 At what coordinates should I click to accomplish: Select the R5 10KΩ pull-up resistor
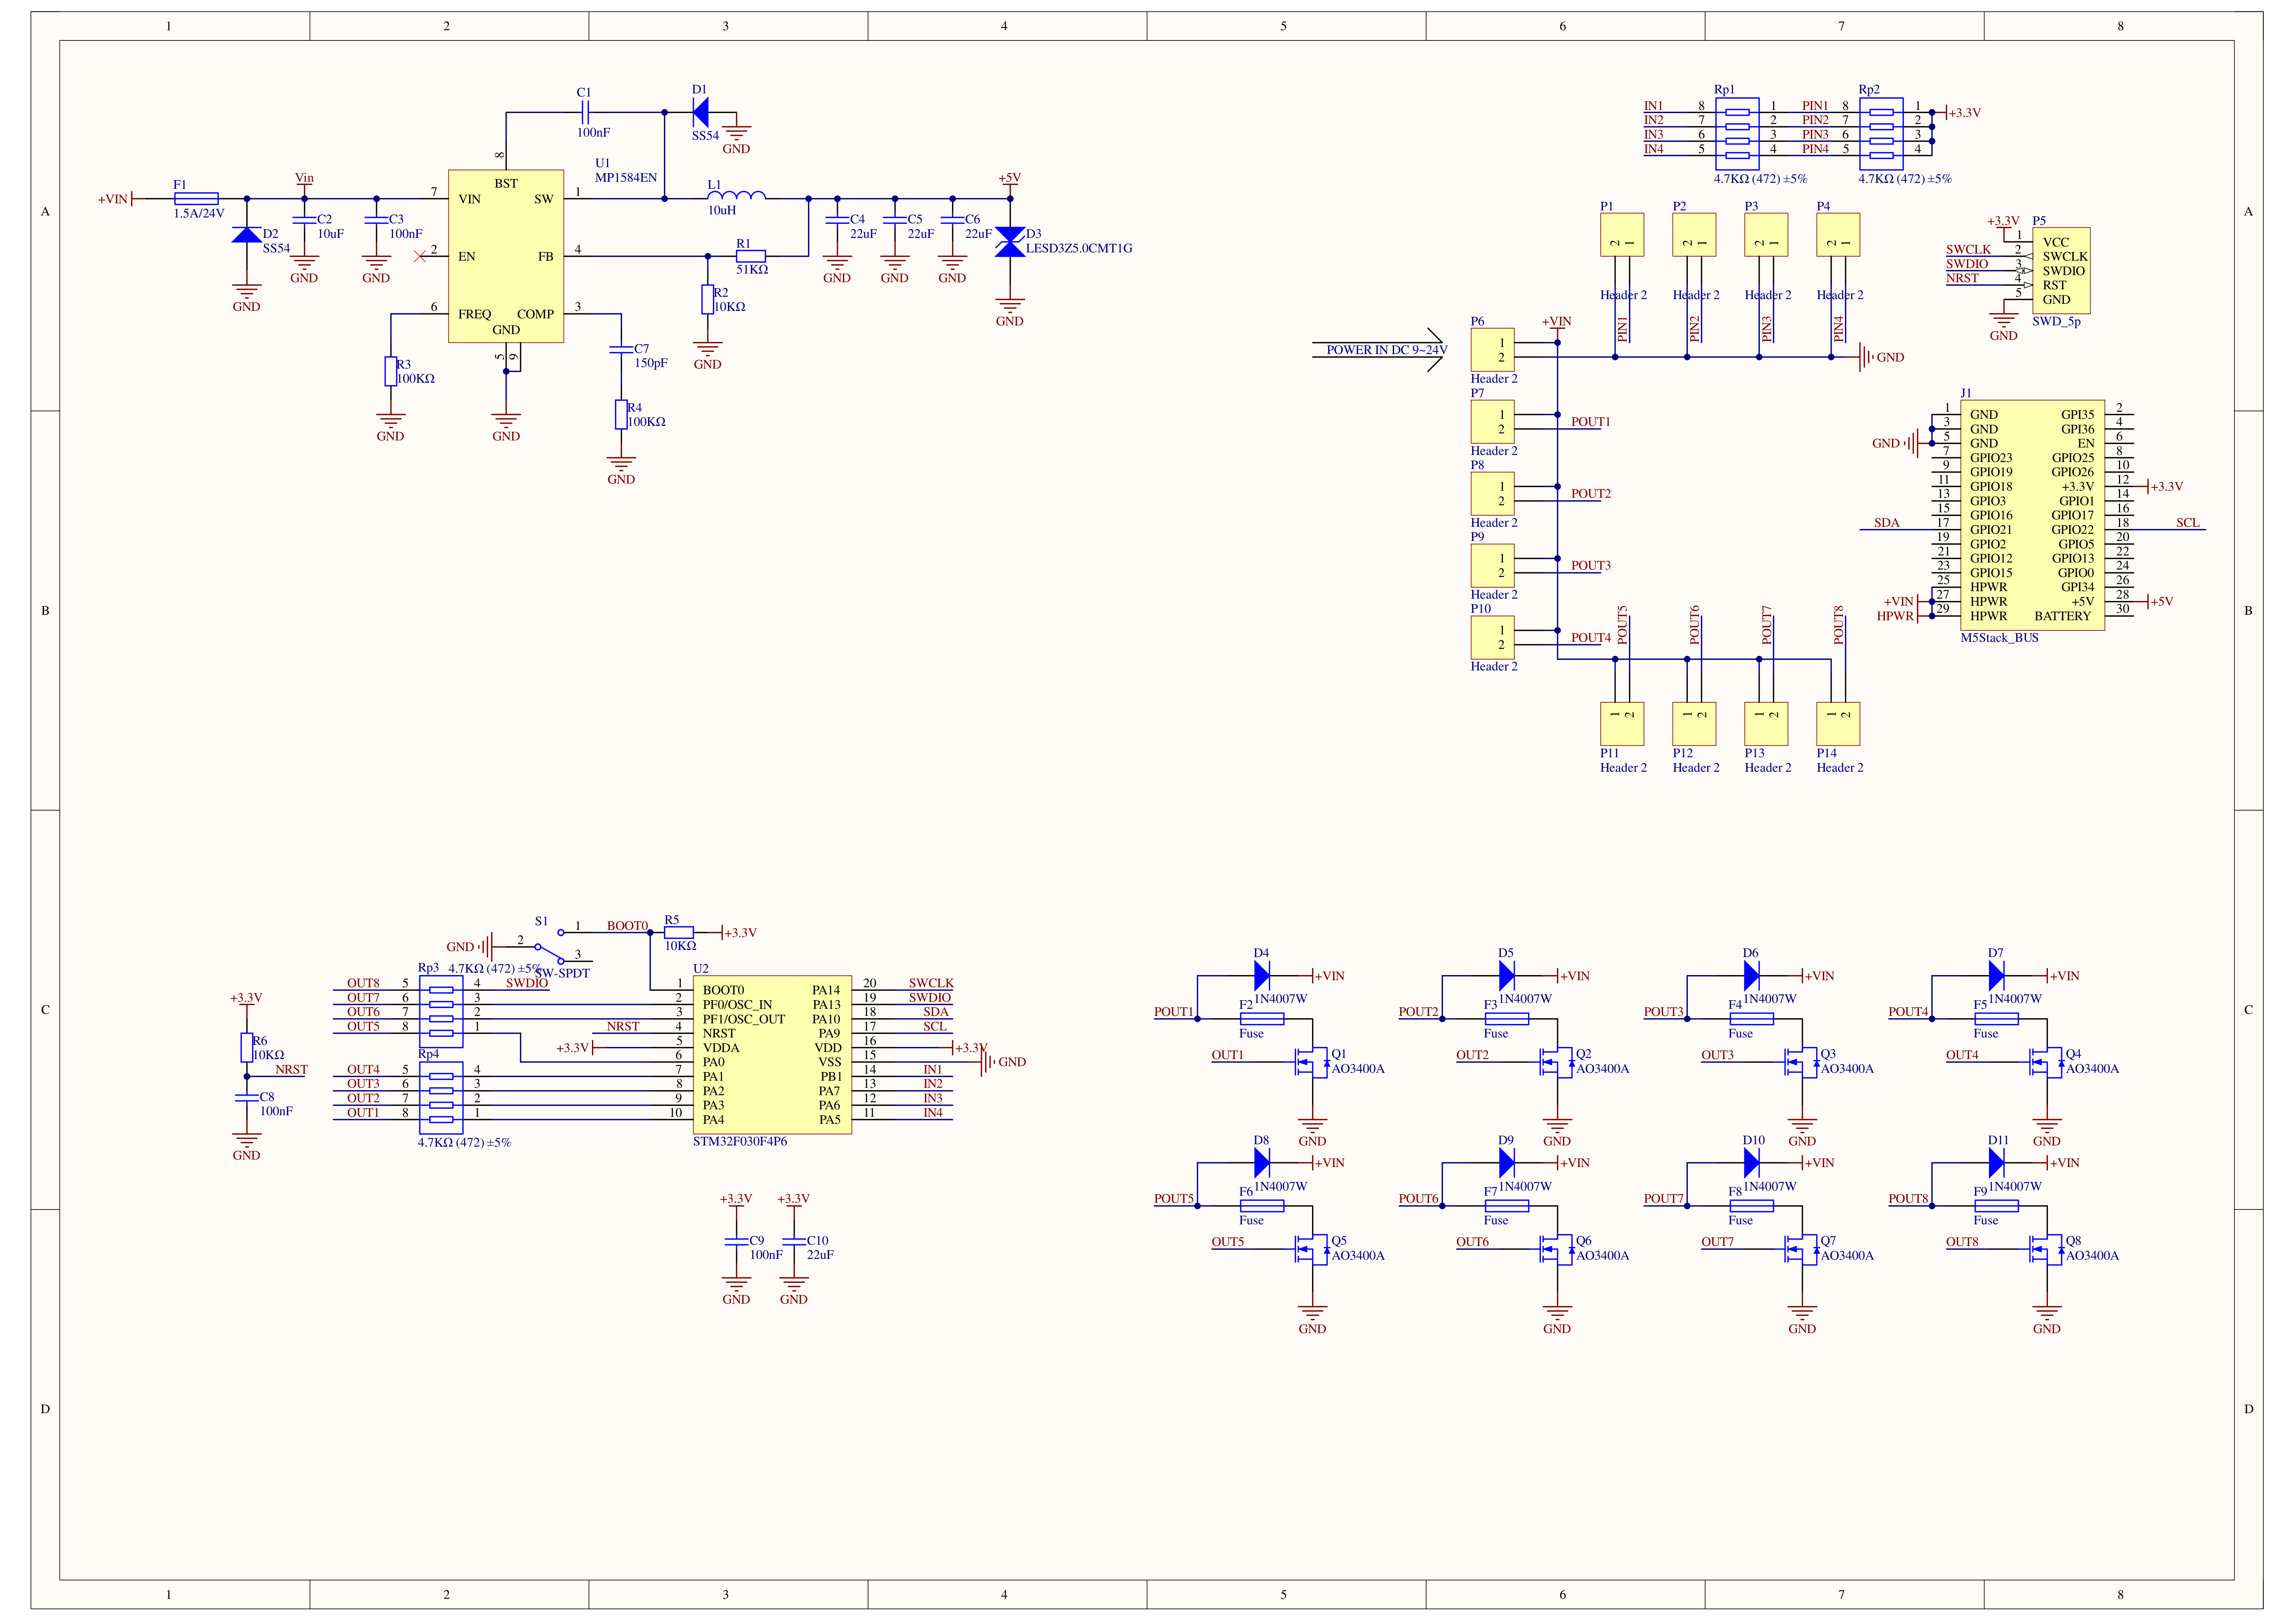[x=678, y=932]
